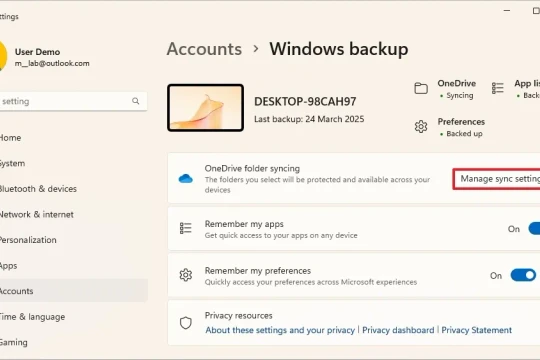Click the m__lab@outlook.com email address

52,63
